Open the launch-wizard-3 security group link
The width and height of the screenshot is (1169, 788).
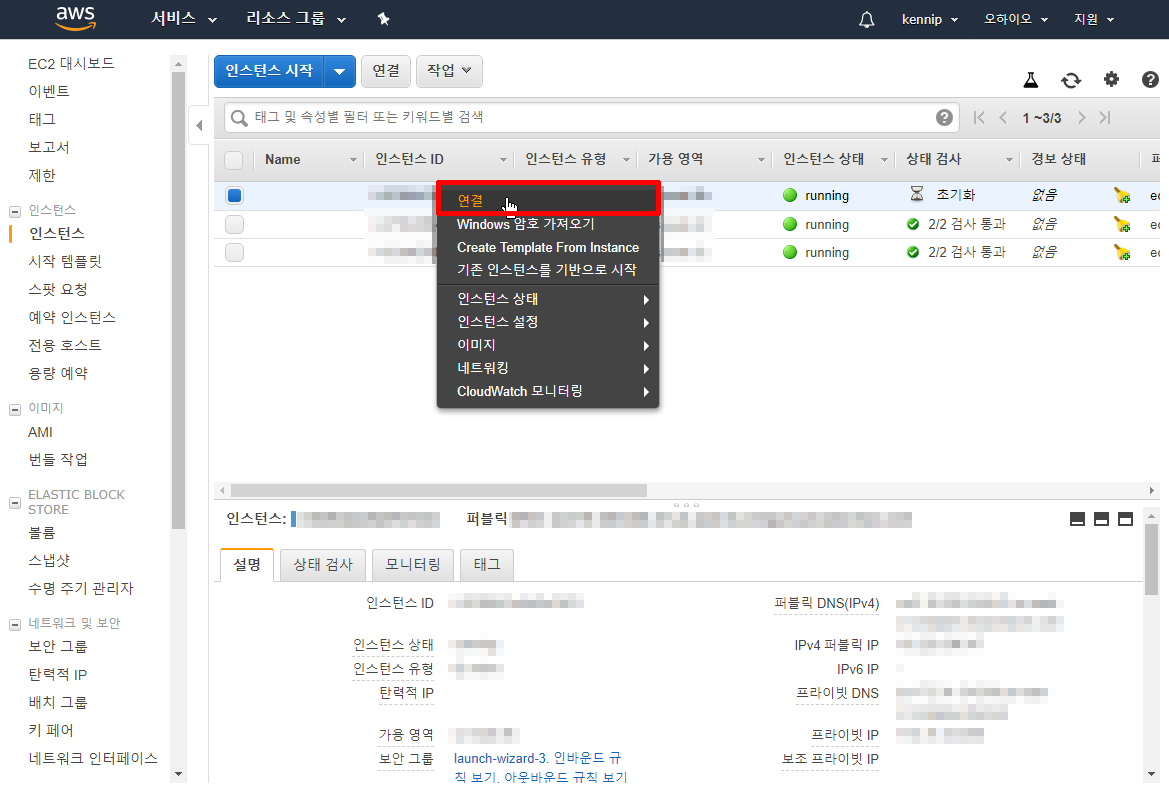coord(500,758)
